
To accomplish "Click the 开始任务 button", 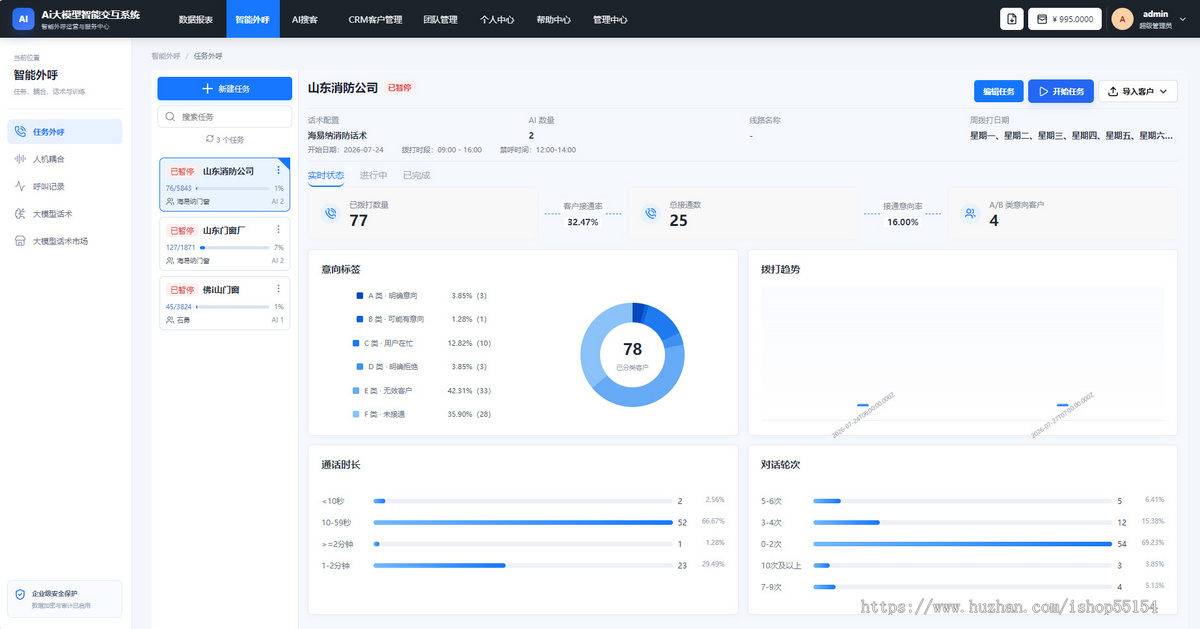I will click(x=1061, y=91).
